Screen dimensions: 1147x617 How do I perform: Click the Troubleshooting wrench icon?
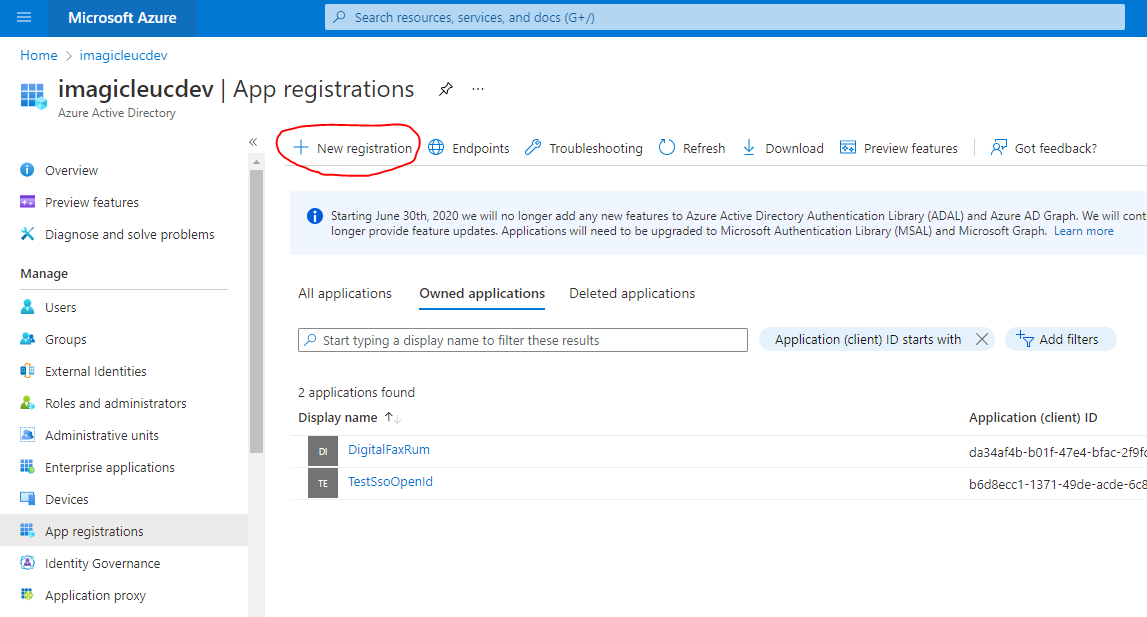tap(533, 148)
